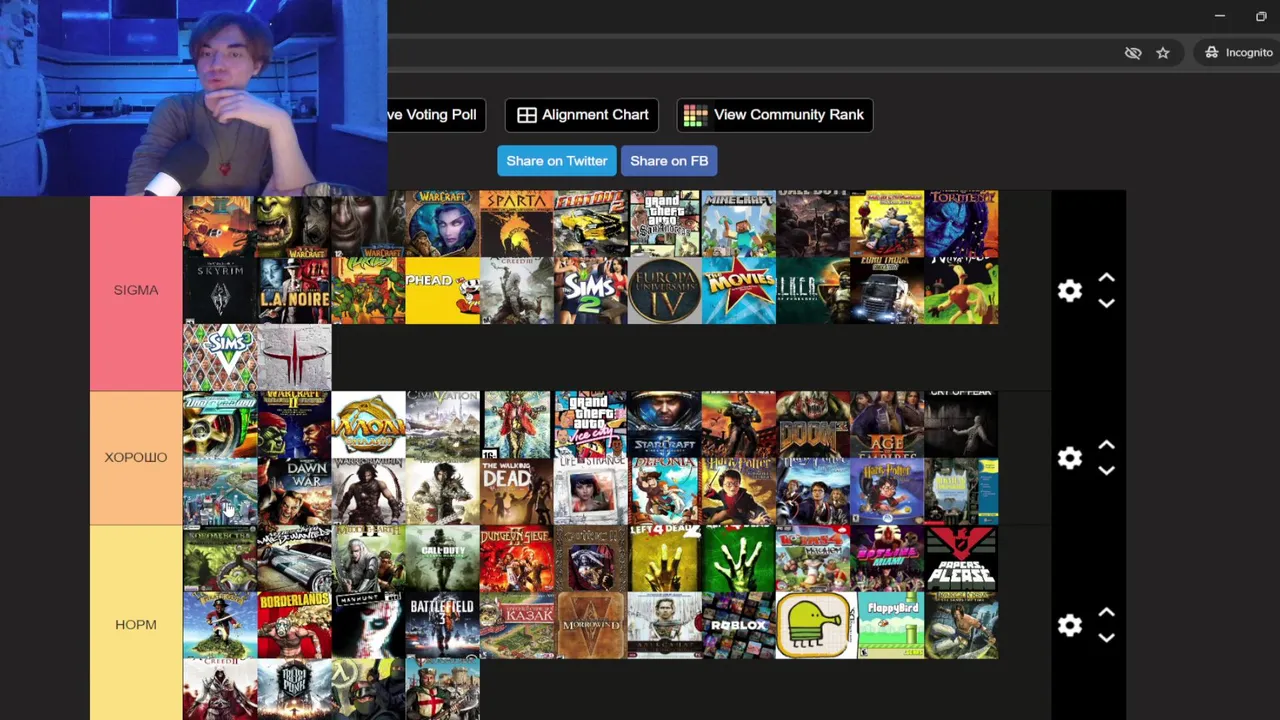Image resolution: width=1280 pixels, height=720 pixels.
Task: Select the Cry of Fear tile
Action: point(961,425)
